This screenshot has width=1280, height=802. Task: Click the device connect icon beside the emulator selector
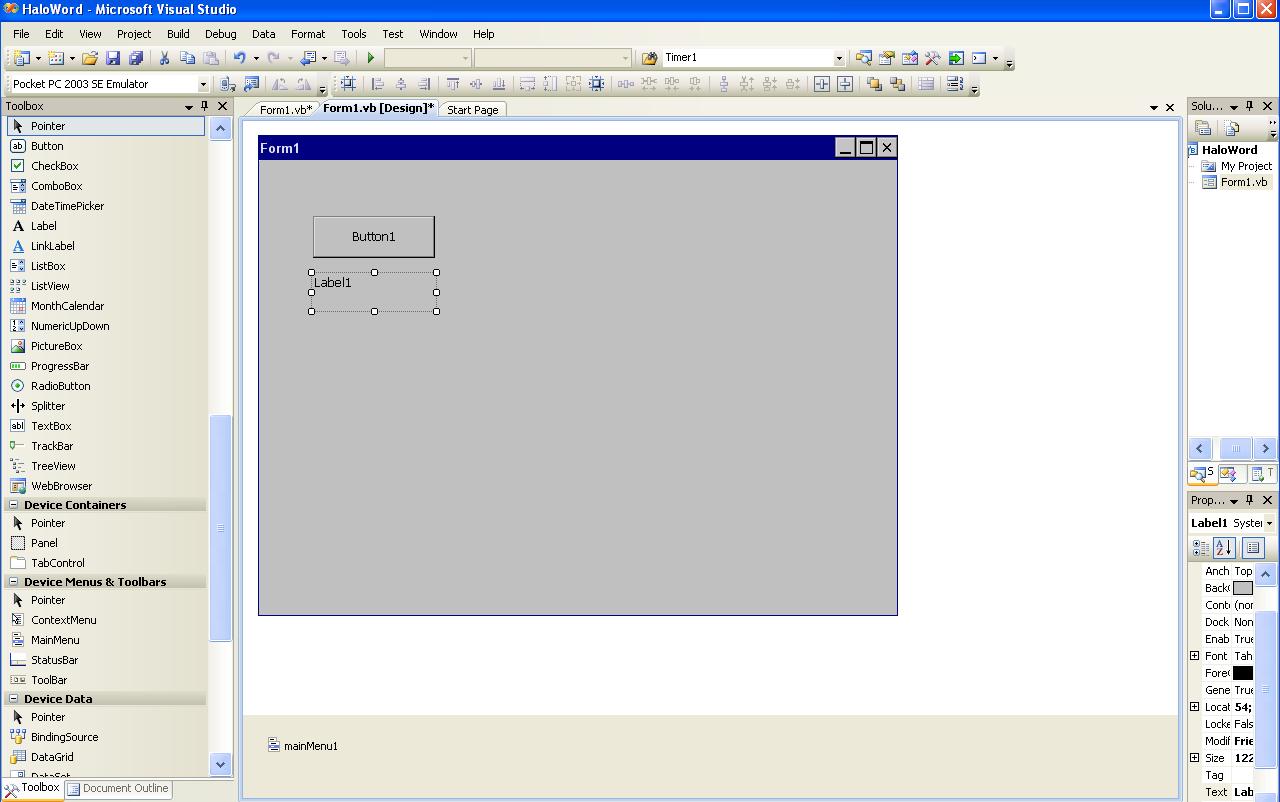click(x=225, y=84)
